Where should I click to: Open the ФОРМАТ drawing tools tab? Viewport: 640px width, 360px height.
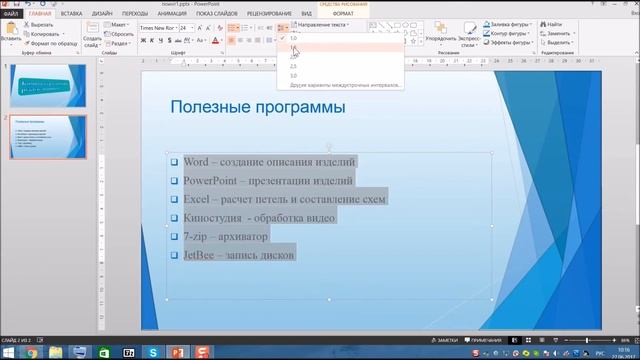[343, 13]
